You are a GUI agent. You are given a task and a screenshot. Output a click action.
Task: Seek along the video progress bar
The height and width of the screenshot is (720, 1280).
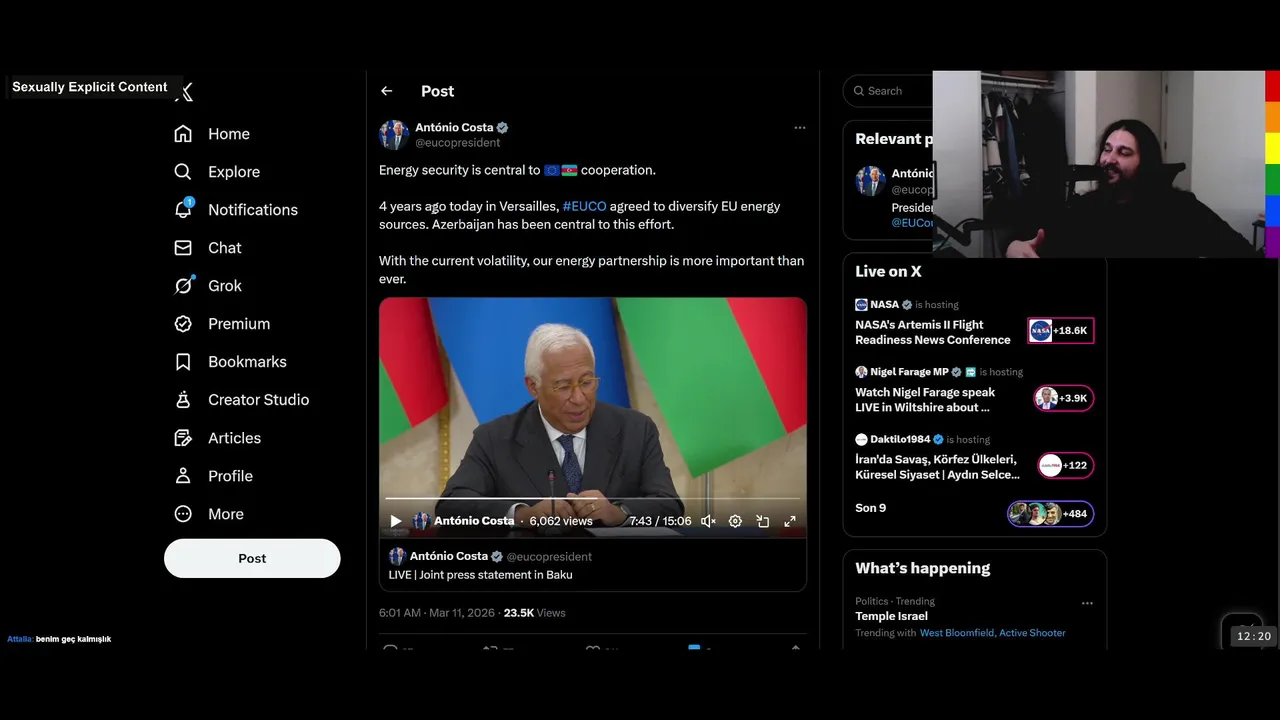pos(593,498)
